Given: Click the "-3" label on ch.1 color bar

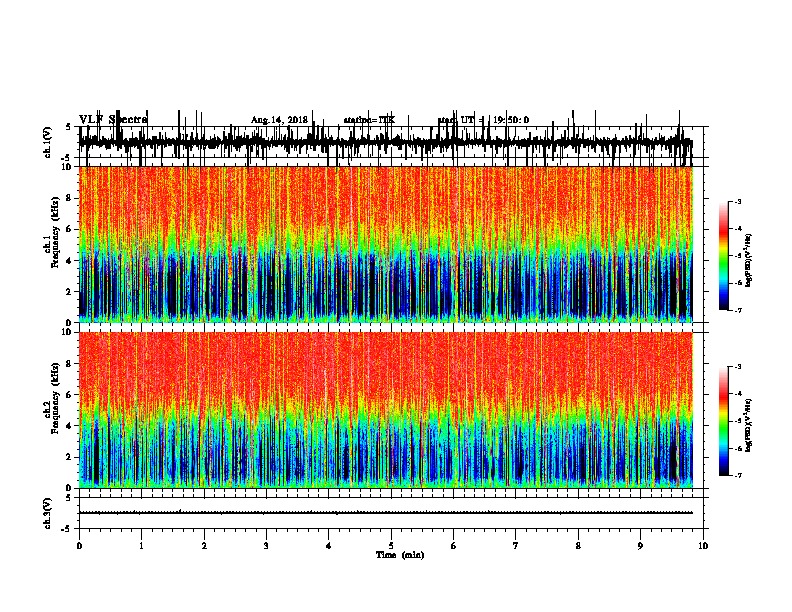Looking at the screenshot, I should point(737,201).
